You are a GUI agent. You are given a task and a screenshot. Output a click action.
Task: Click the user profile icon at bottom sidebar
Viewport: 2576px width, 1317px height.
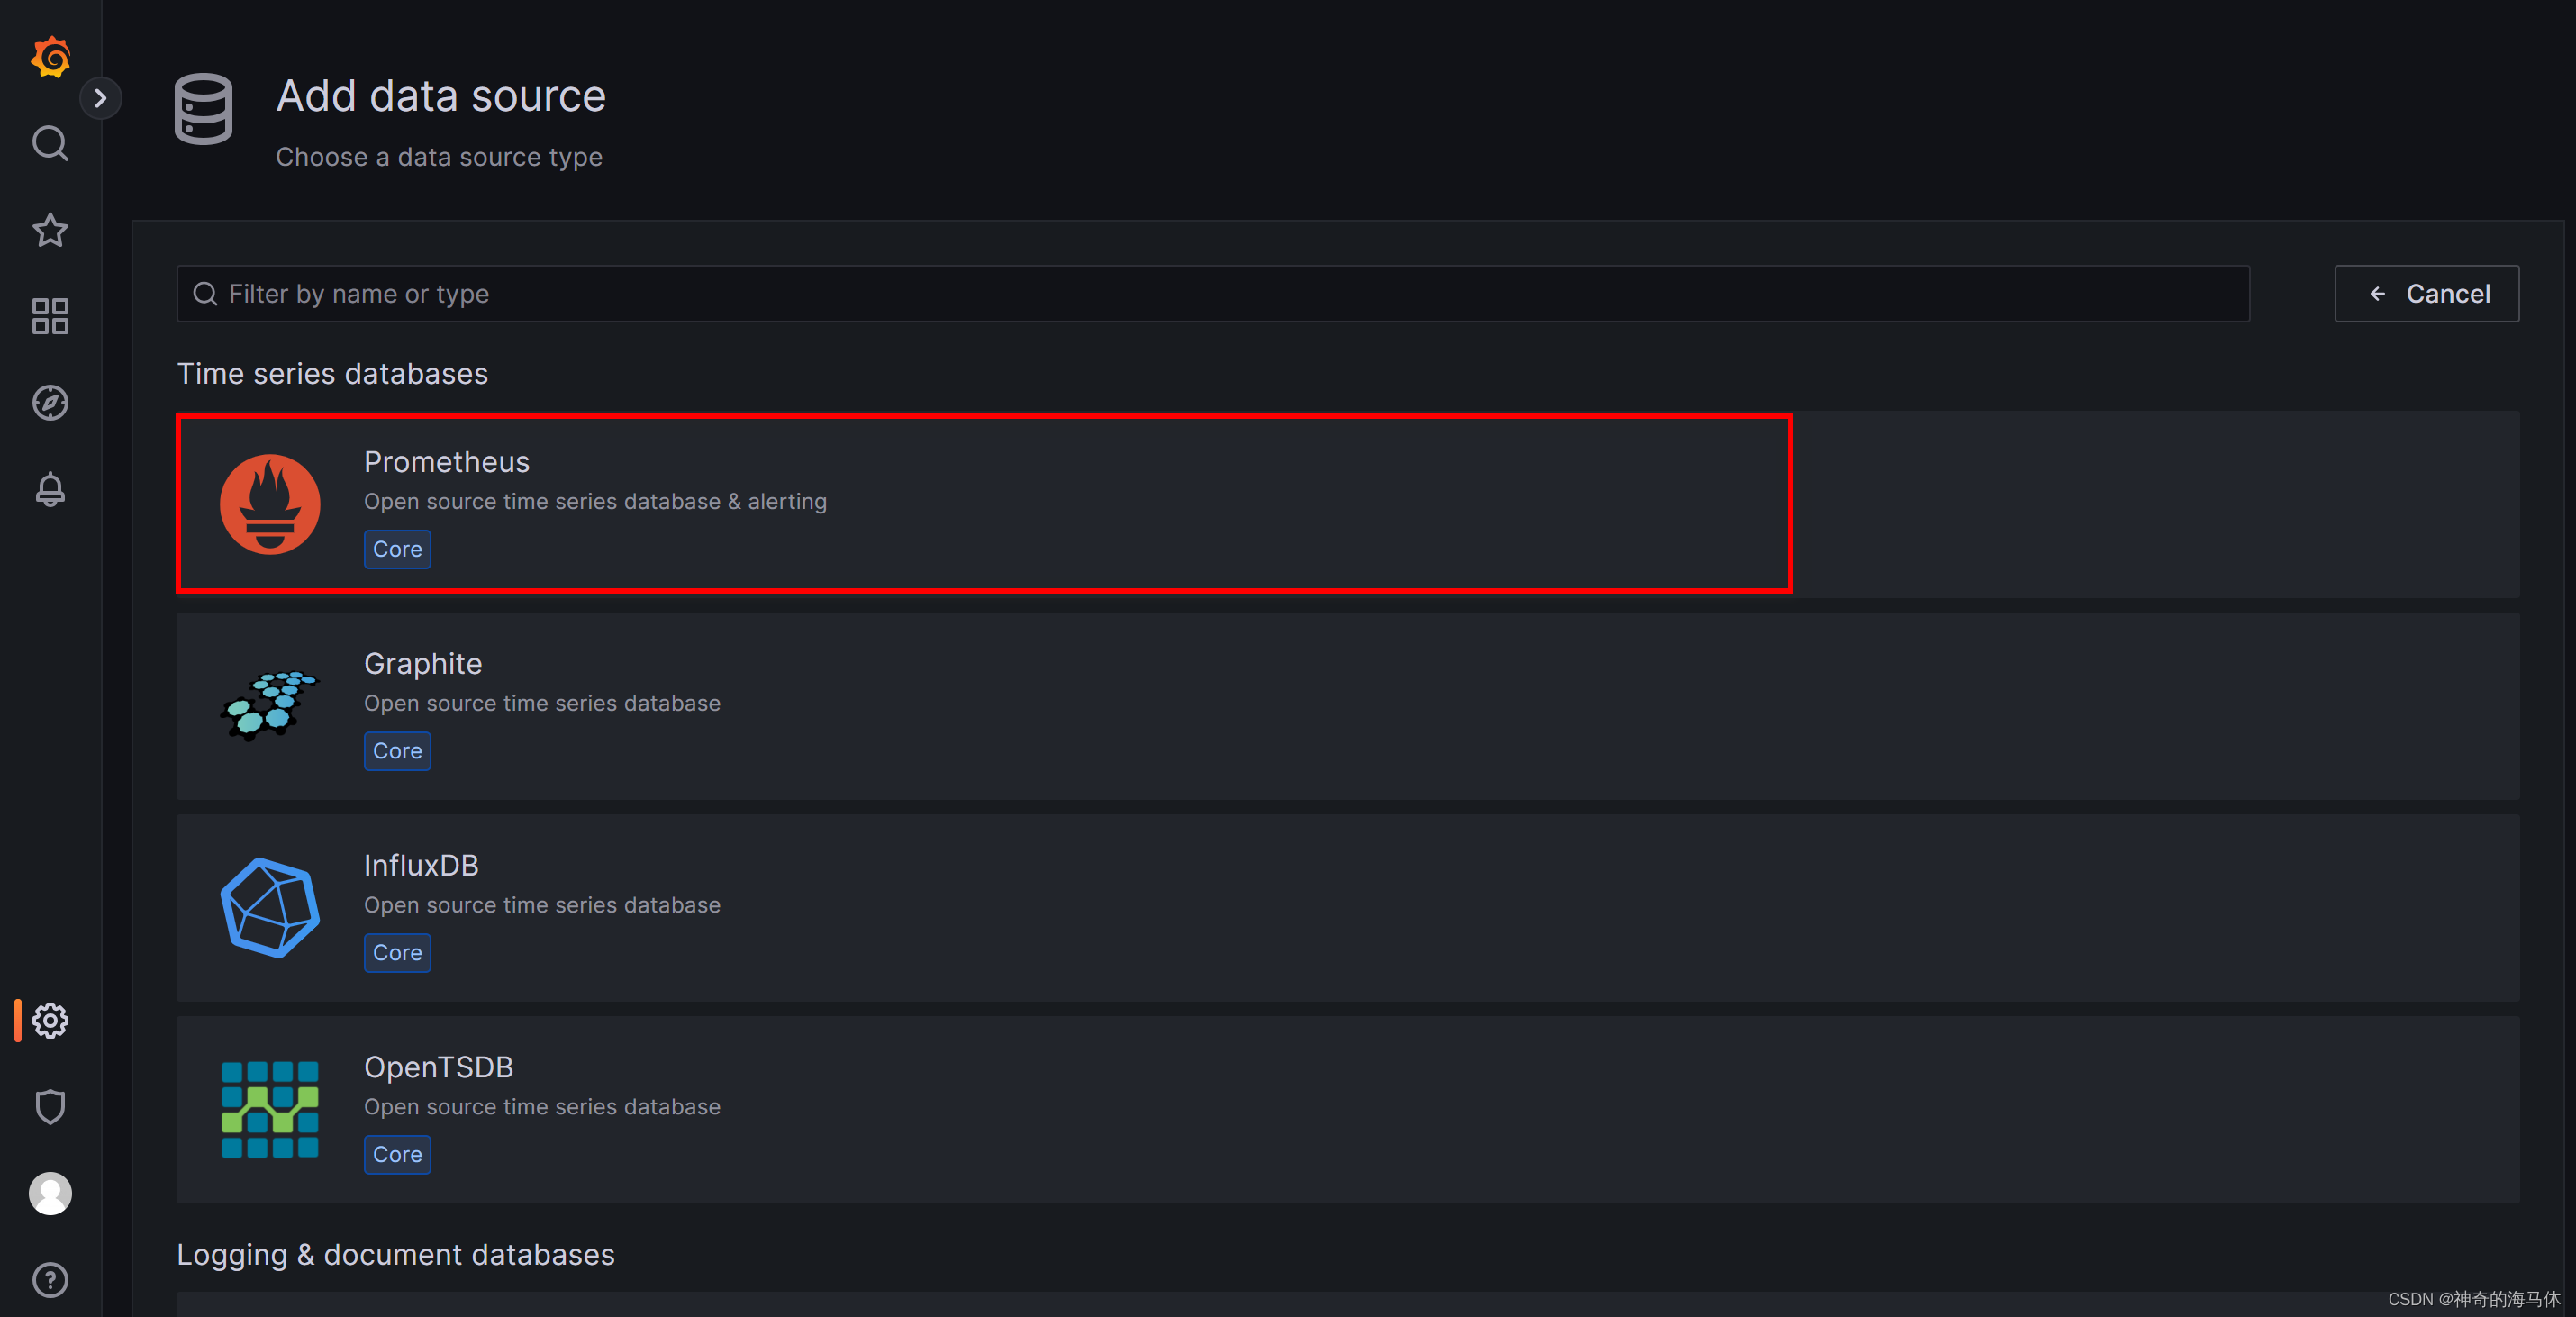click(x=49, y=1194)
